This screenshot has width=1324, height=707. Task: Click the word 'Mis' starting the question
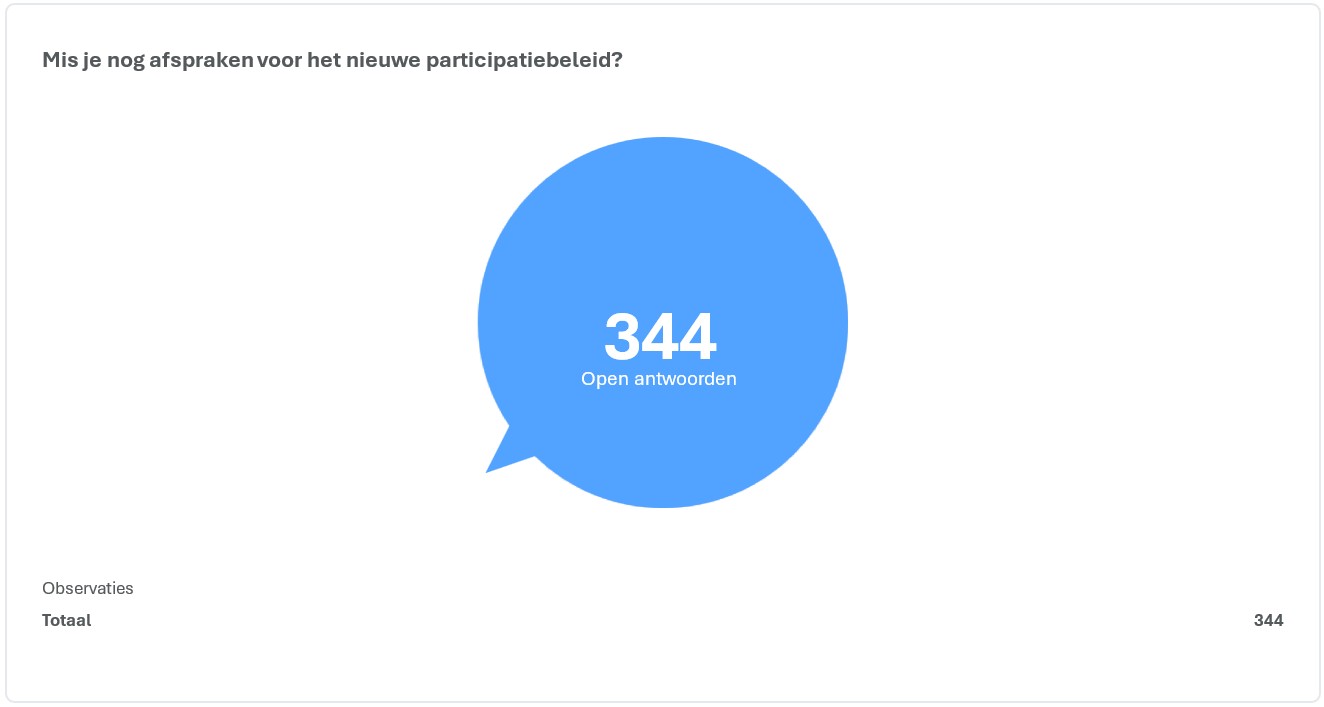[x=58, y=60]
